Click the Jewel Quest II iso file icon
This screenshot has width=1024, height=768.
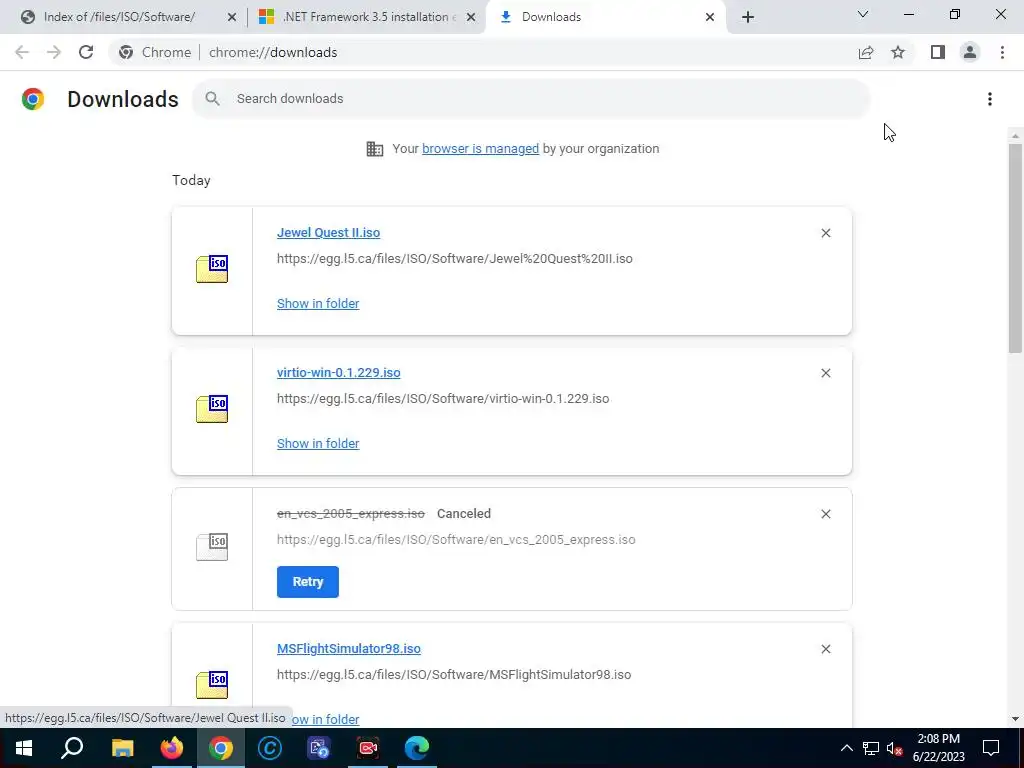pos(212,269)
